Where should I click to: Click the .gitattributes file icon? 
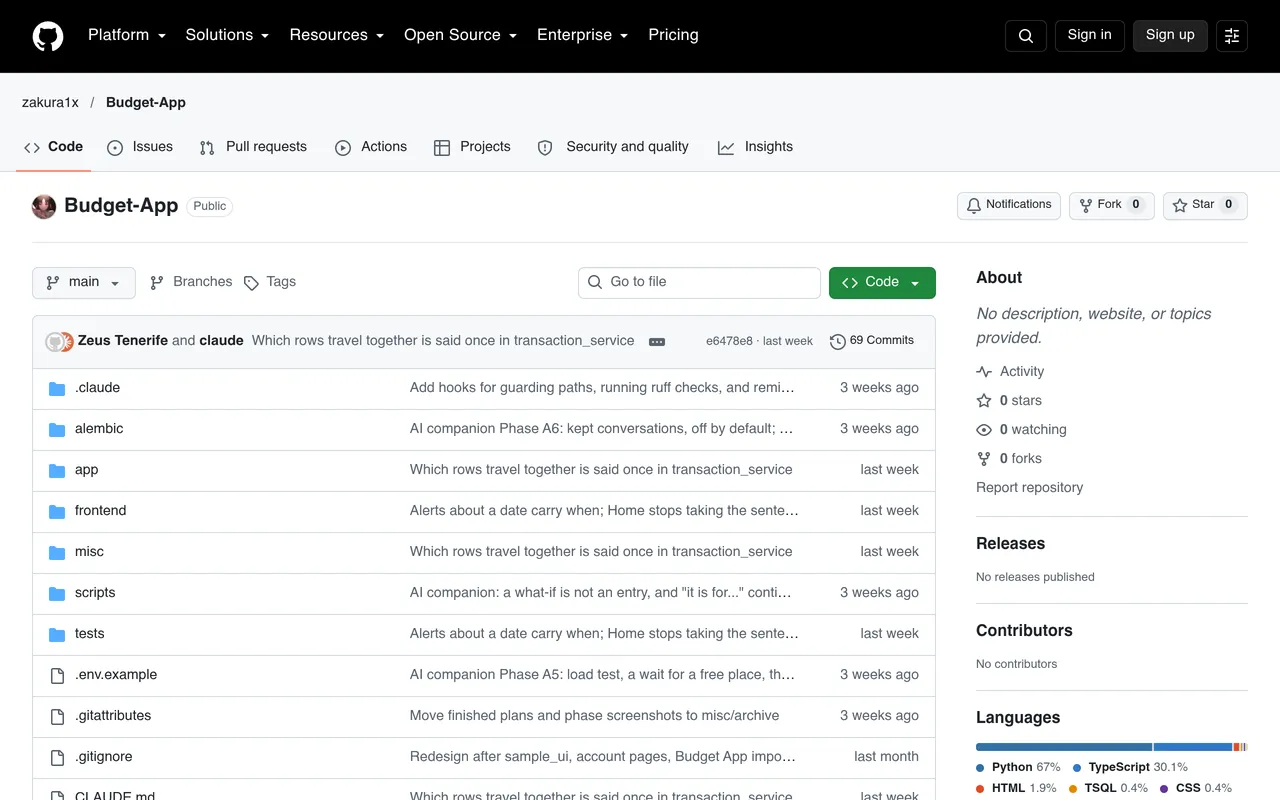pyautogui.click(x=57, y=716)
